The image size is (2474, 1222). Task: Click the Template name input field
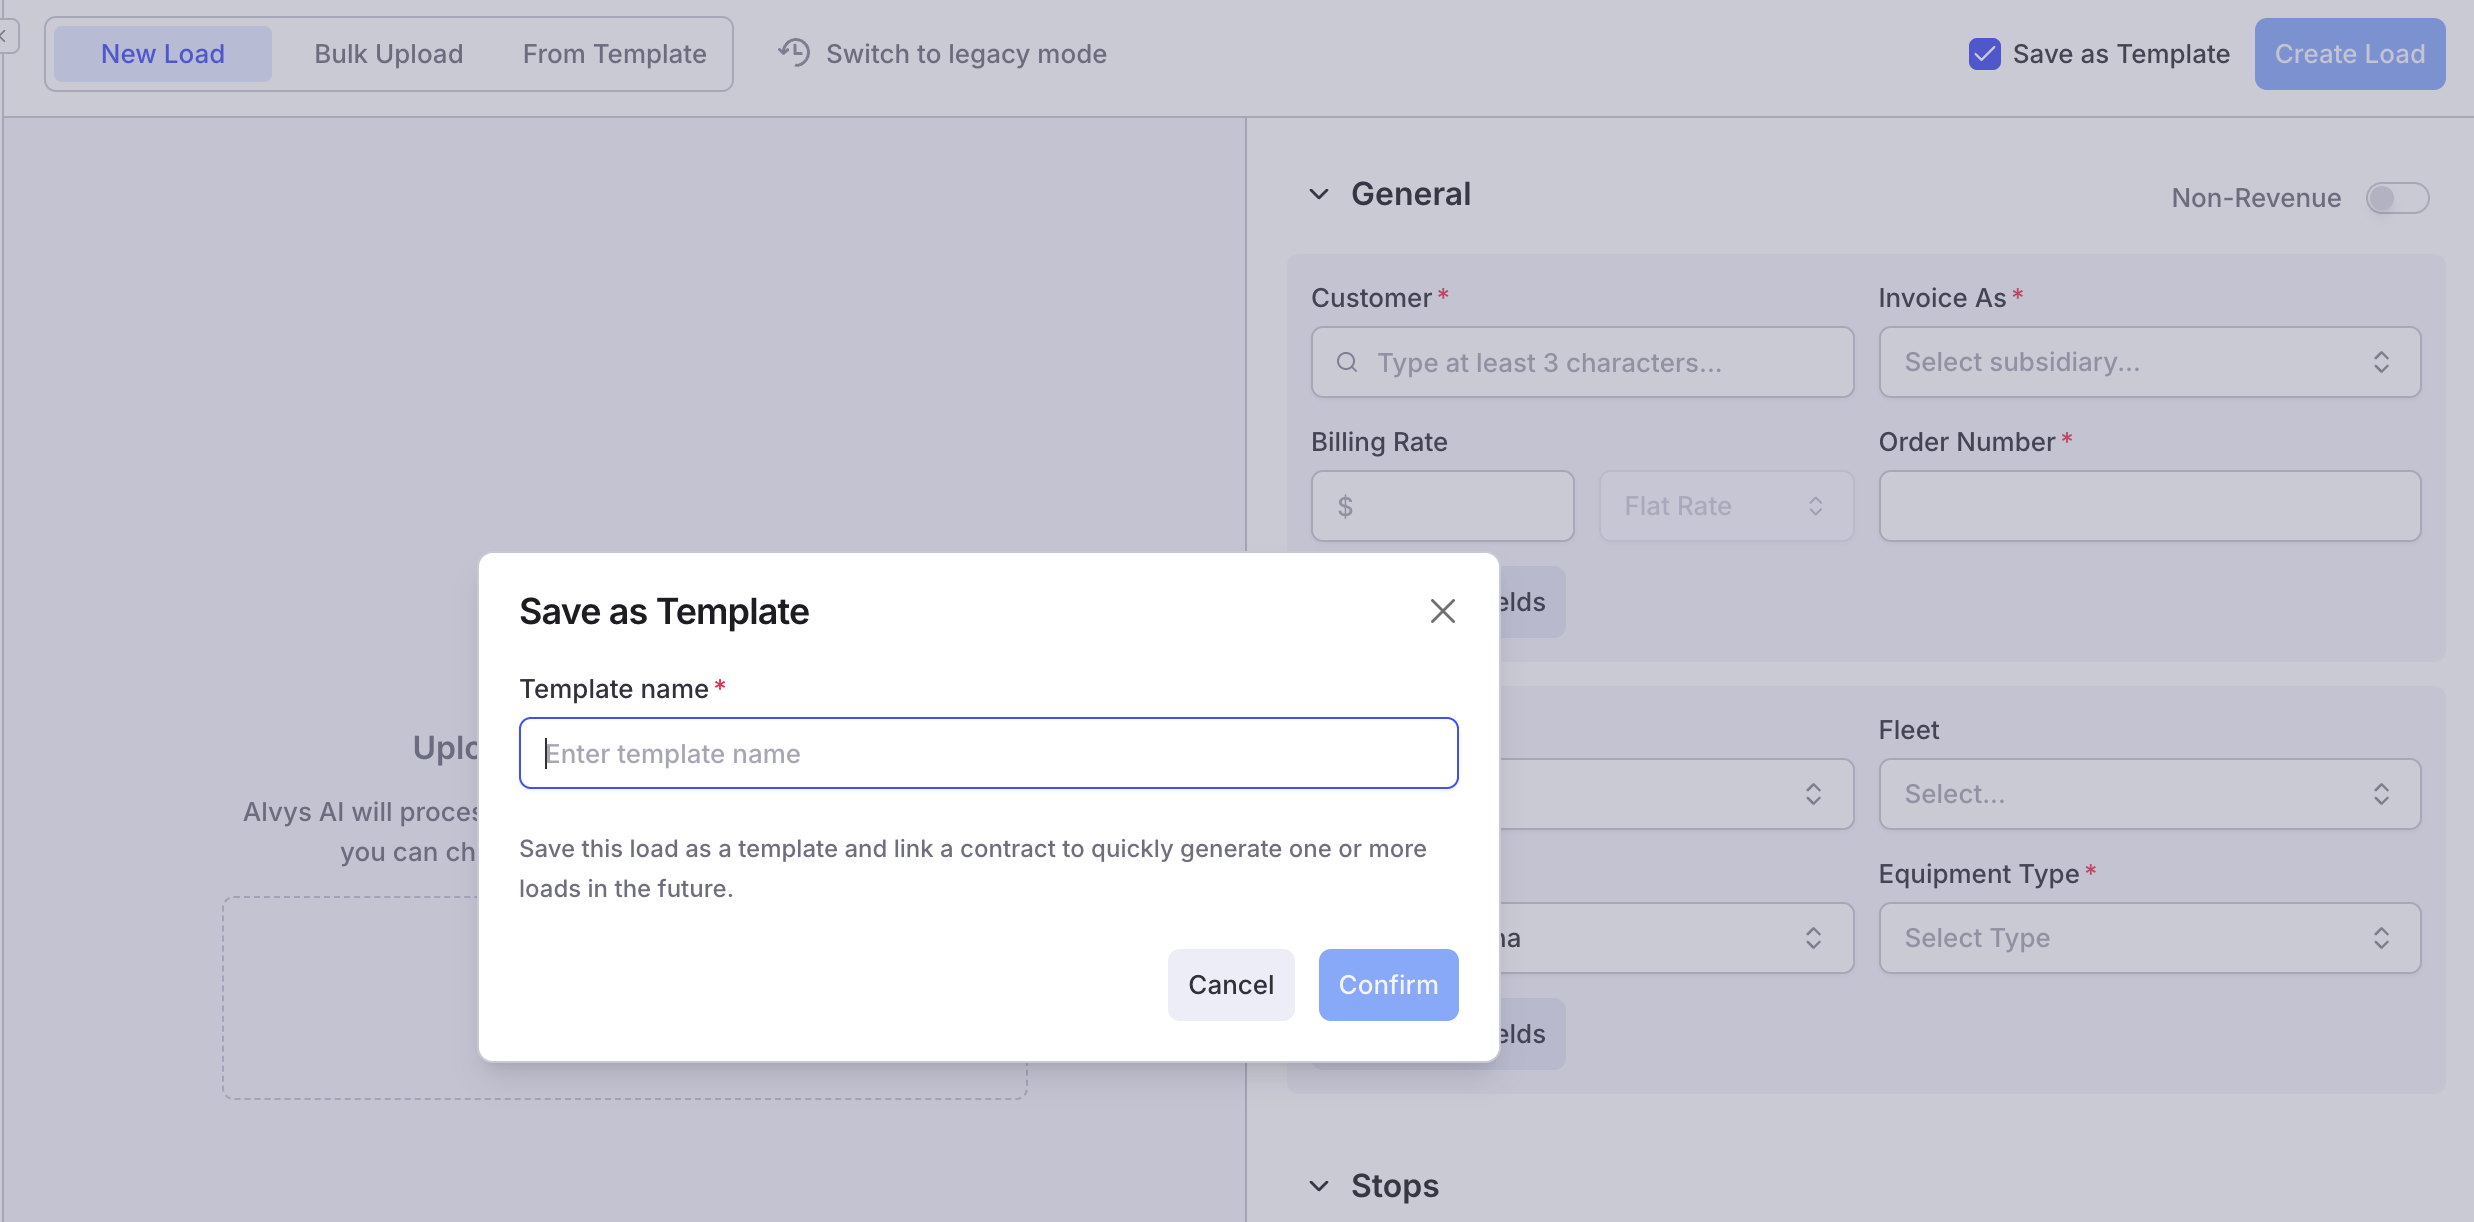point(988,753)
